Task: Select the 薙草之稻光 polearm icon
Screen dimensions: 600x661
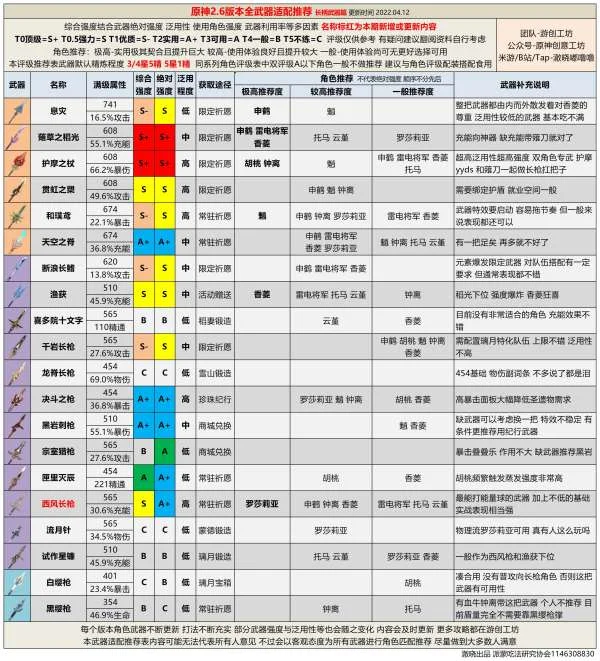Action: tap(17, 136)
